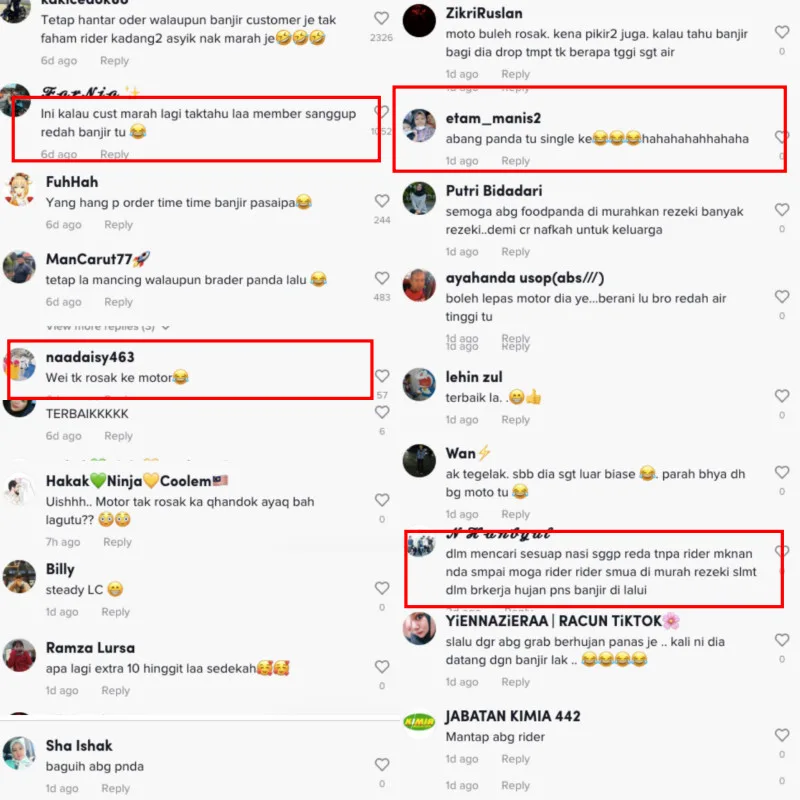Heart the JABATAN KIMIA 442 comment
Screen dimensions: 800x800
coord(782,735)
